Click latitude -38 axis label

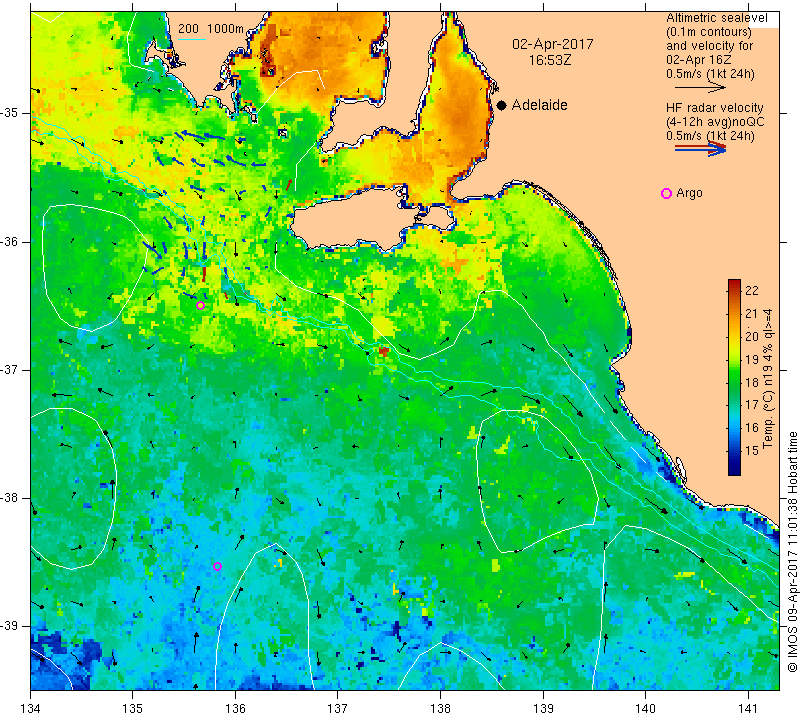10,498
